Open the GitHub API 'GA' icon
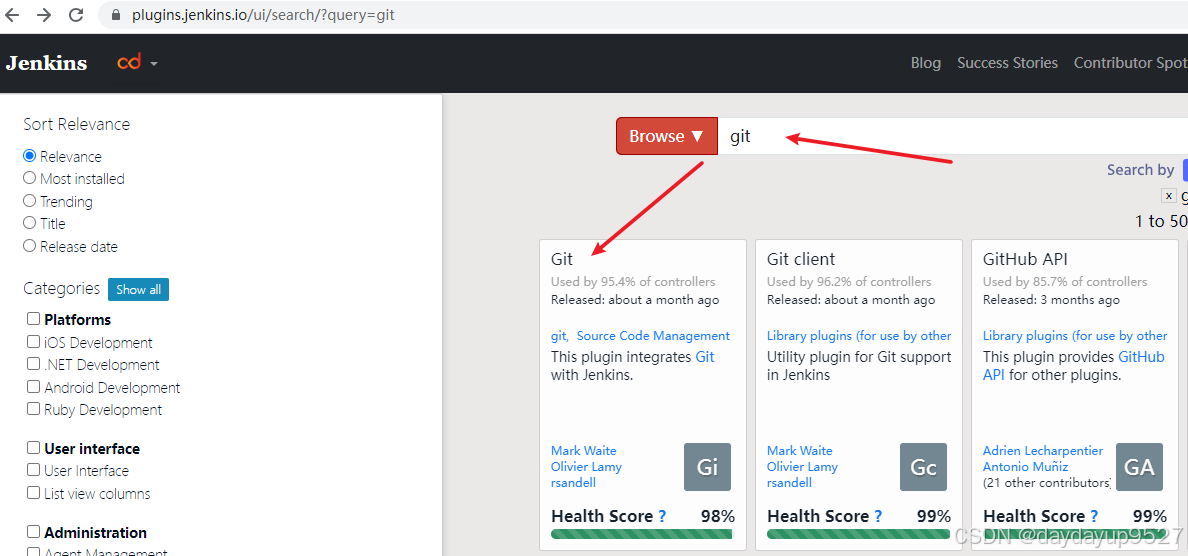The width and height of the screenshot is (1188, 556). click(x=1140, y=467)
